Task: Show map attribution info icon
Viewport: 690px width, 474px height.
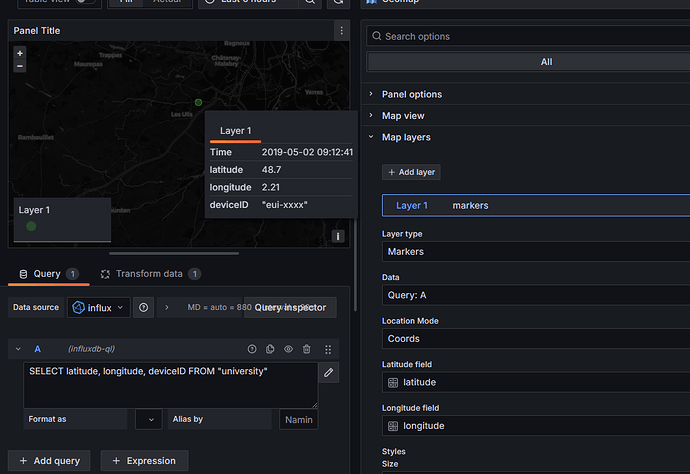Action: point(338,236)
